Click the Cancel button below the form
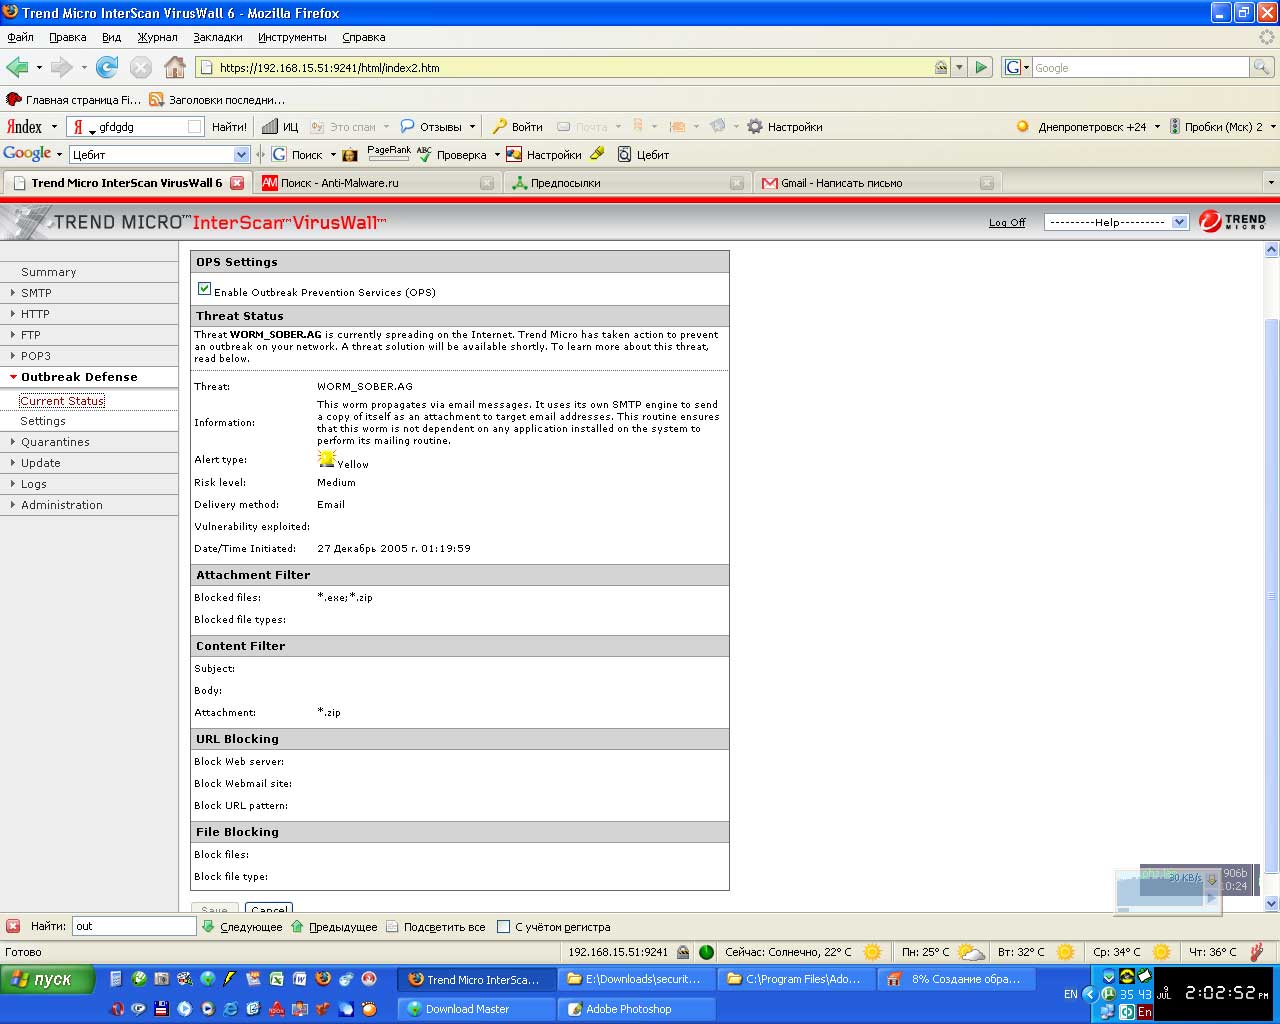 pyautogui.click(x=269, y=909)
